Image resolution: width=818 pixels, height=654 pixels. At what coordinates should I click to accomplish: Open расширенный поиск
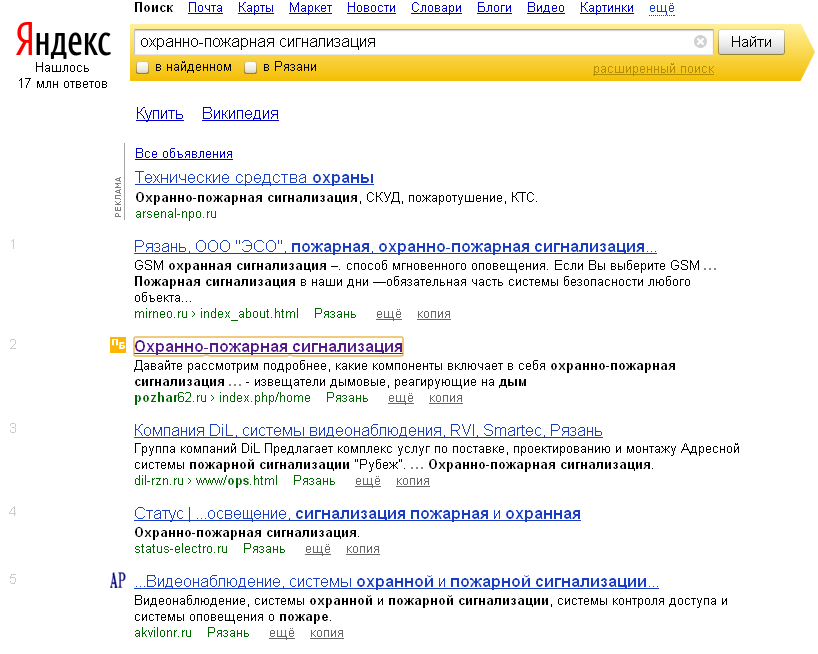click(653, 68)
